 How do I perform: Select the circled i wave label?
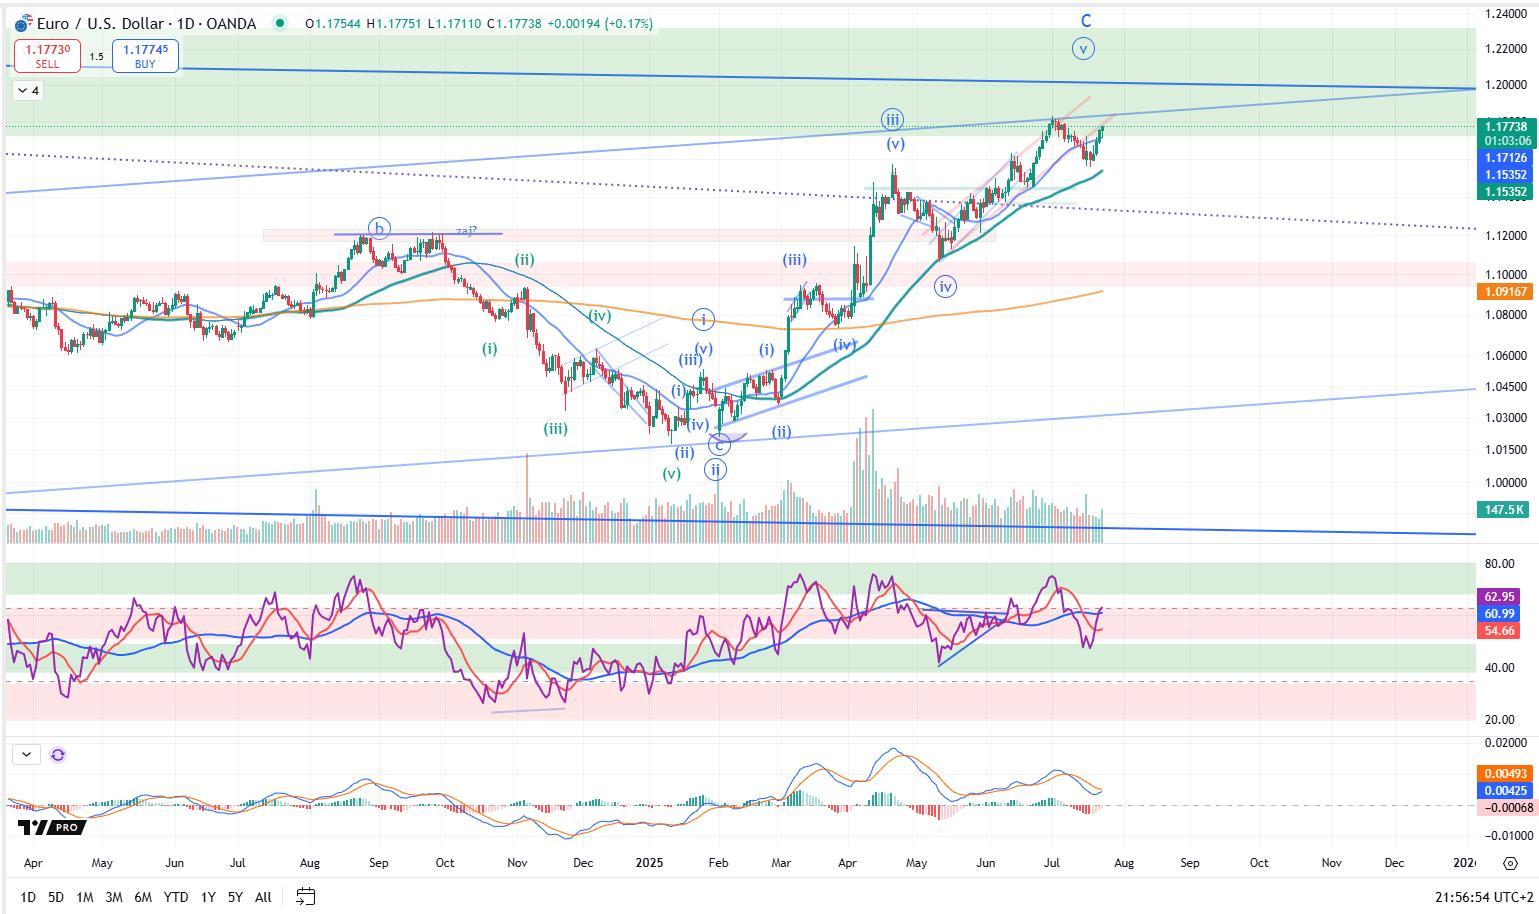(x=703, y=320)
